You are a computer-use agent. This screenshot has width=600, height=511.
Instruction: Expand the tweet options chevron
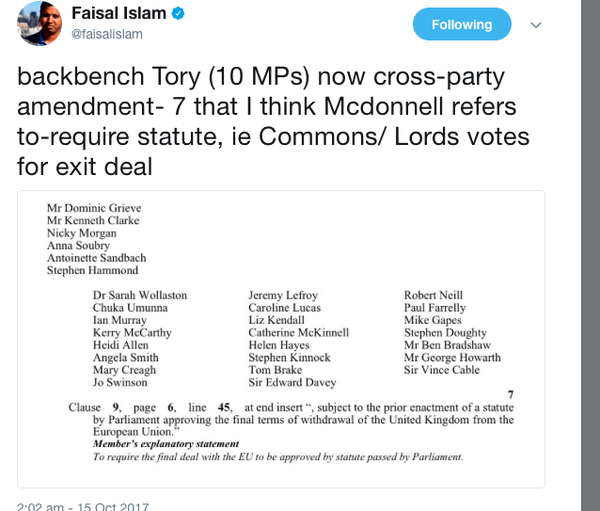point(537,24)
